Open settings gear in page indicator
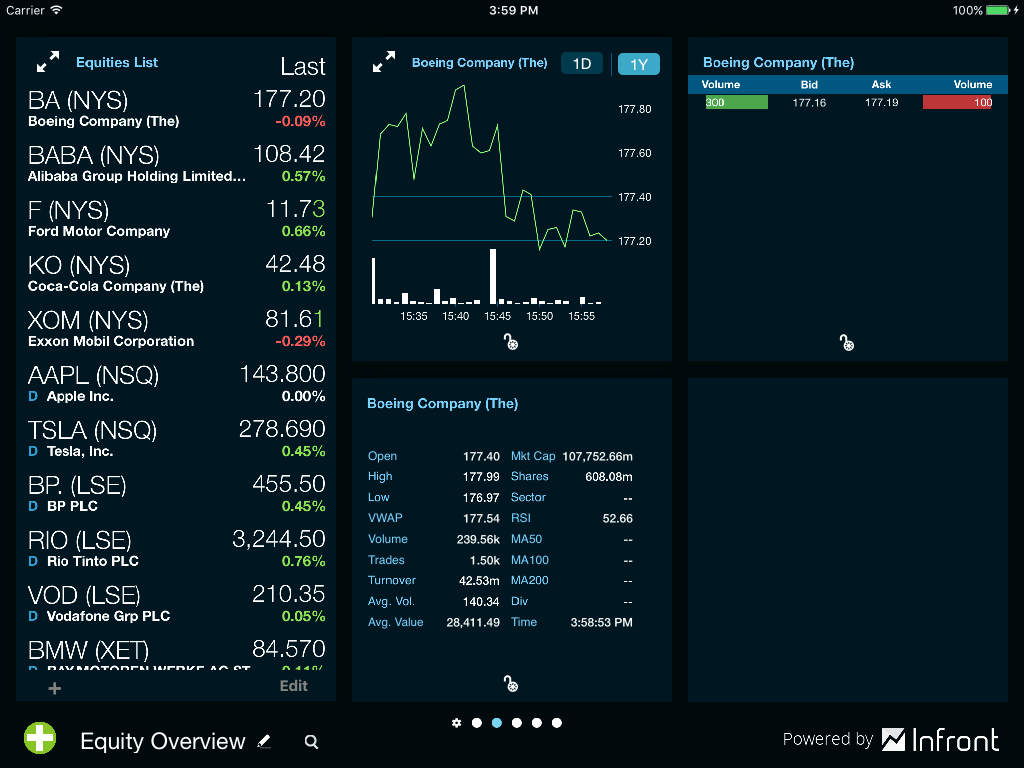 tap(456, 723)
